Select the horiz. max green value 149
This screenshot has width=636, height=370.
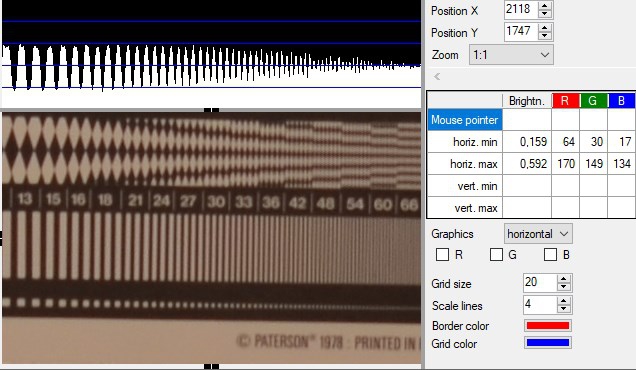click(x=593, y=164)
